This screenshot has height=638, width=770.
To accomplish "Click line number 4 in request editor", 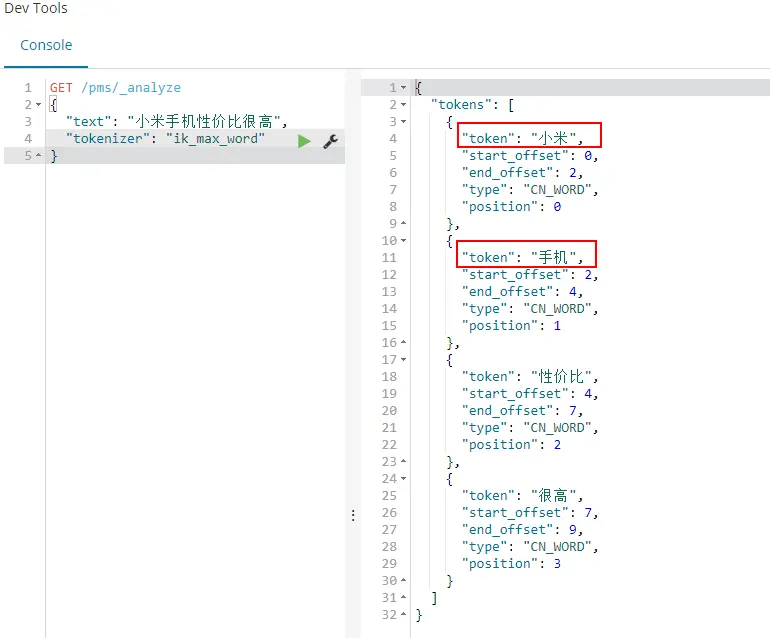I will (x=28, y=139).
